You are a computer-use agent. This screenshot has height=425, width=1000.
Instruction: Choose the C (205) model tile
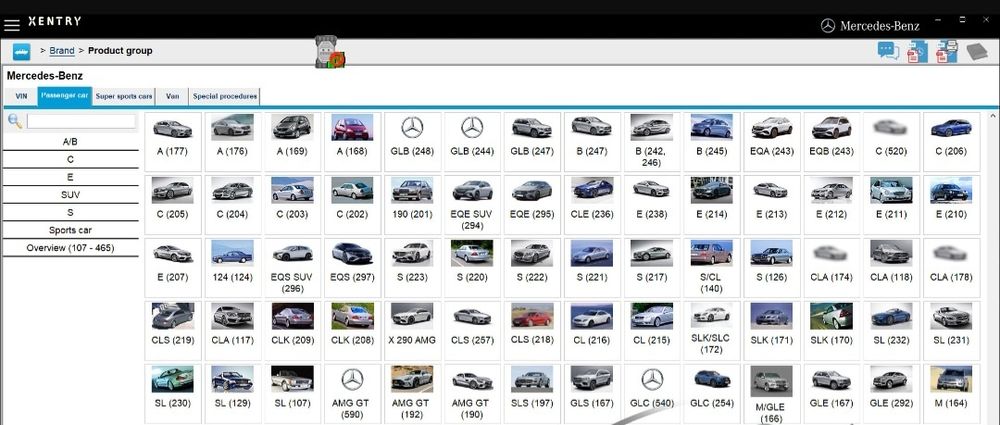(x=172, y=204)
